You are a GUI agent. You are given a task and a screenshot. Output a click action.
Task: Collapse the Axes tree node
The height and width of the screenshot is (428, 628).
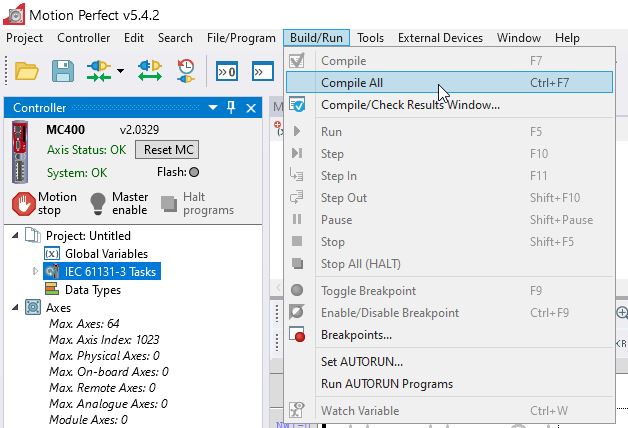[x=16, y=307]
